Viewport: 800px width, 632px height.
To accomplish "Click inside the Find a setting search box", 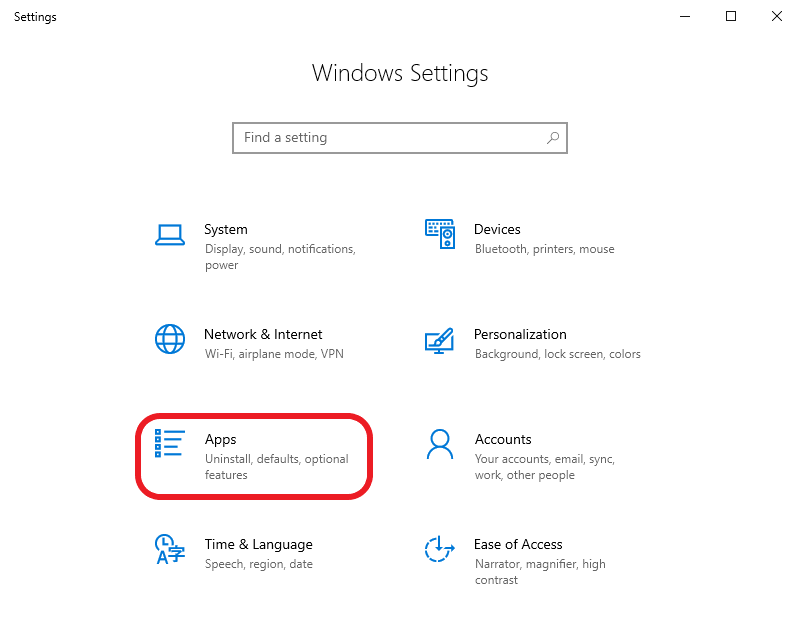I will (x=380, y=137).
